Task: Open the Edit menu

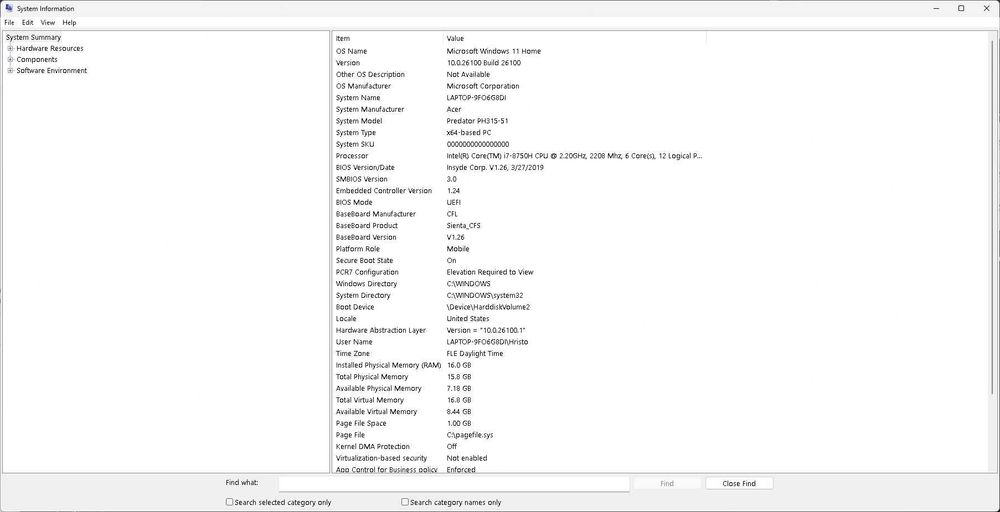Action: point(27,22)
